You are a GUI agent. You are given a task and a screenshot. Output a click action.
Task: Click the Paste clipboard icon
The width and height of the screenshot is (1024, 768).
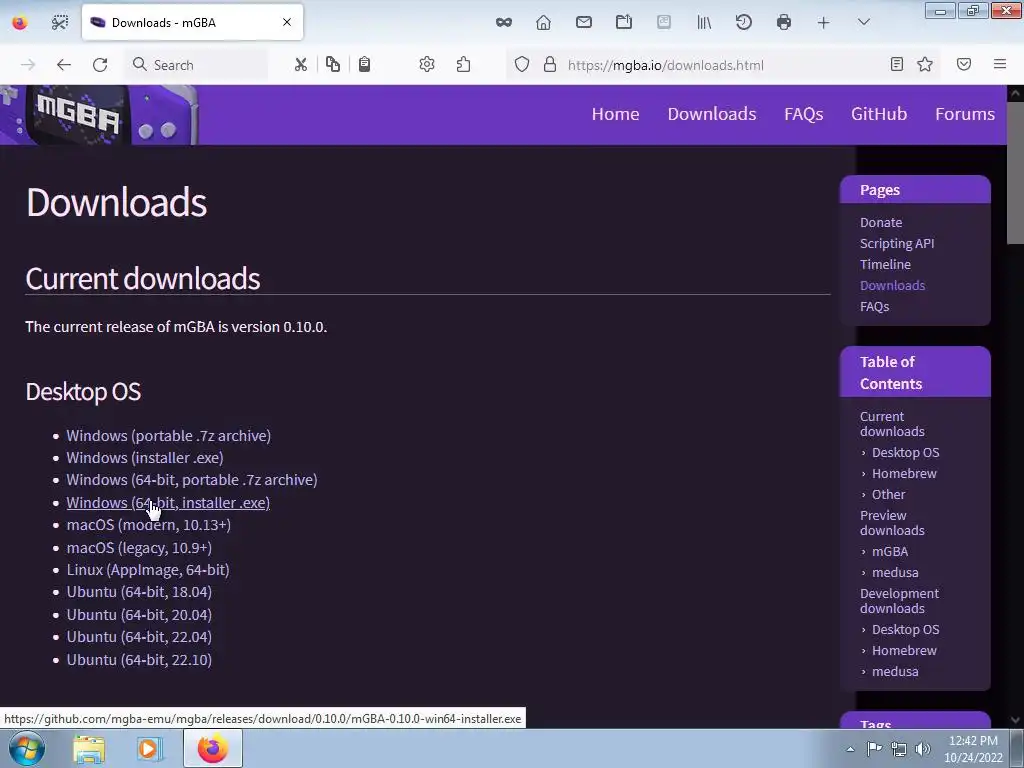(x=364, y=65)
